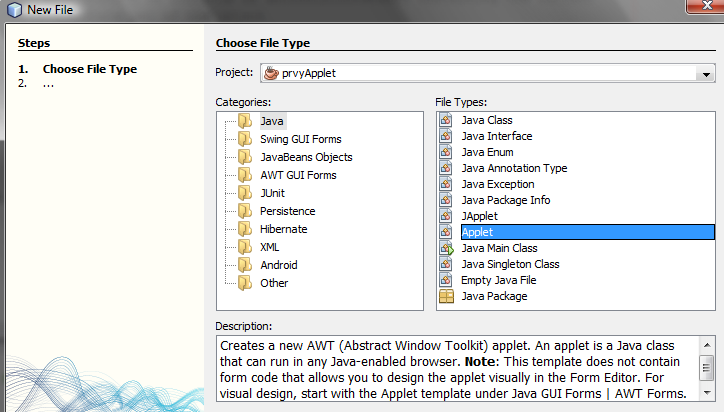Choose Java Annotation Type file type
724x412 pixels.
point(514,168)
